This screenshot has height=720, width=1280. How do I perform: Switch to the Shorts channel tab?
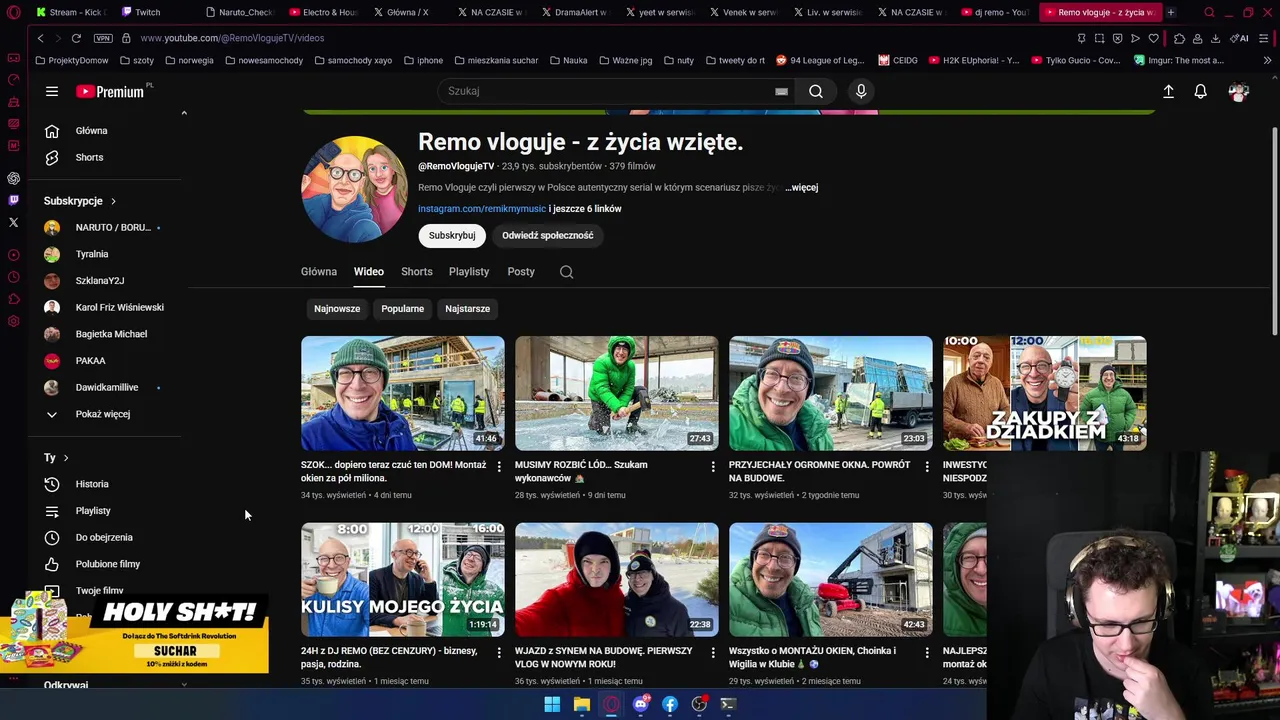point(417,272)
